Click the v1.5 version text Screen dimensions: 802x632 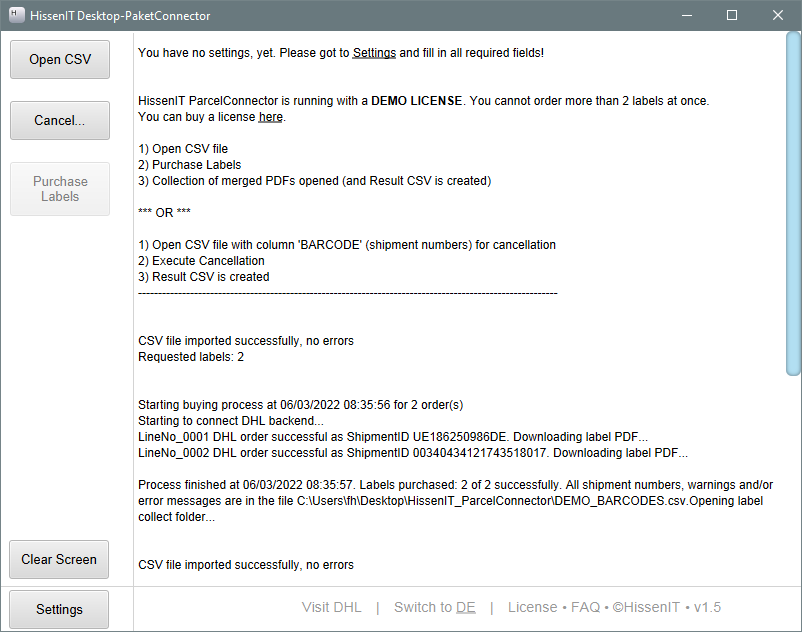pyautogui.click(x=707, y=607)
